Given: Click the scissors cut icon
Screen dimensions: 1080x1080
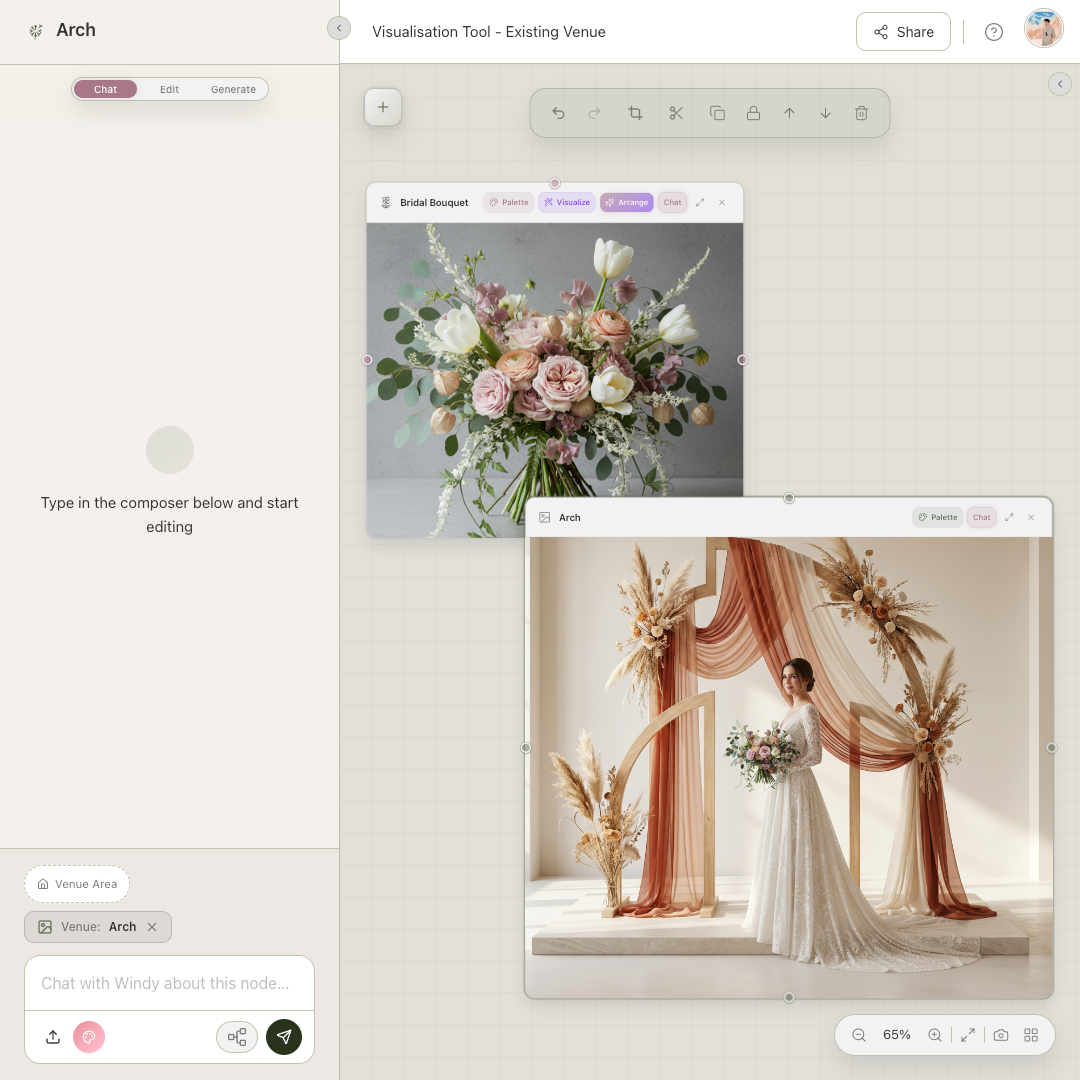Looking at the screenshot, I should tap(676, 113).
